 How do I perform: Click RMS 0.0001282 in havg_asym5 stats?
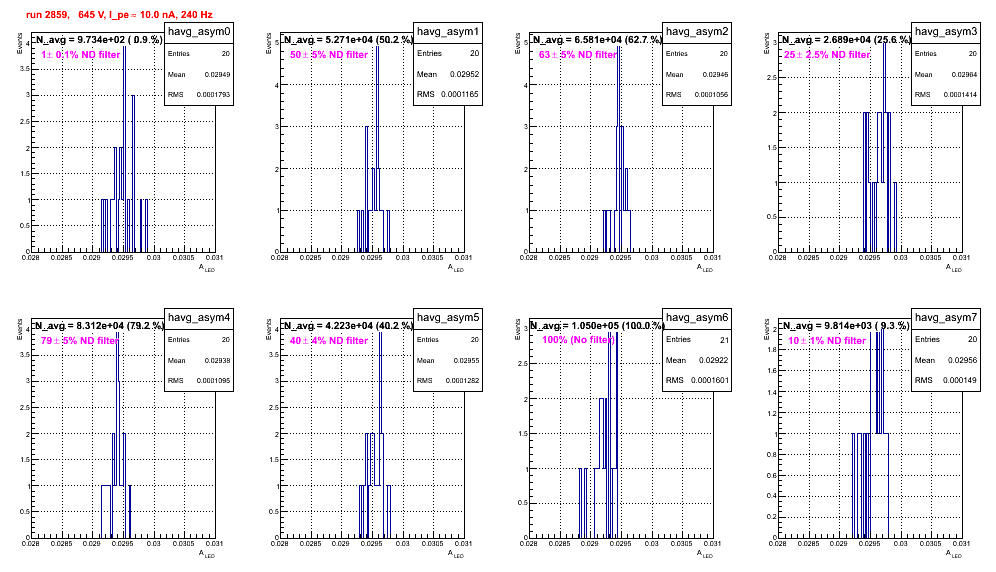click(448, 381)
